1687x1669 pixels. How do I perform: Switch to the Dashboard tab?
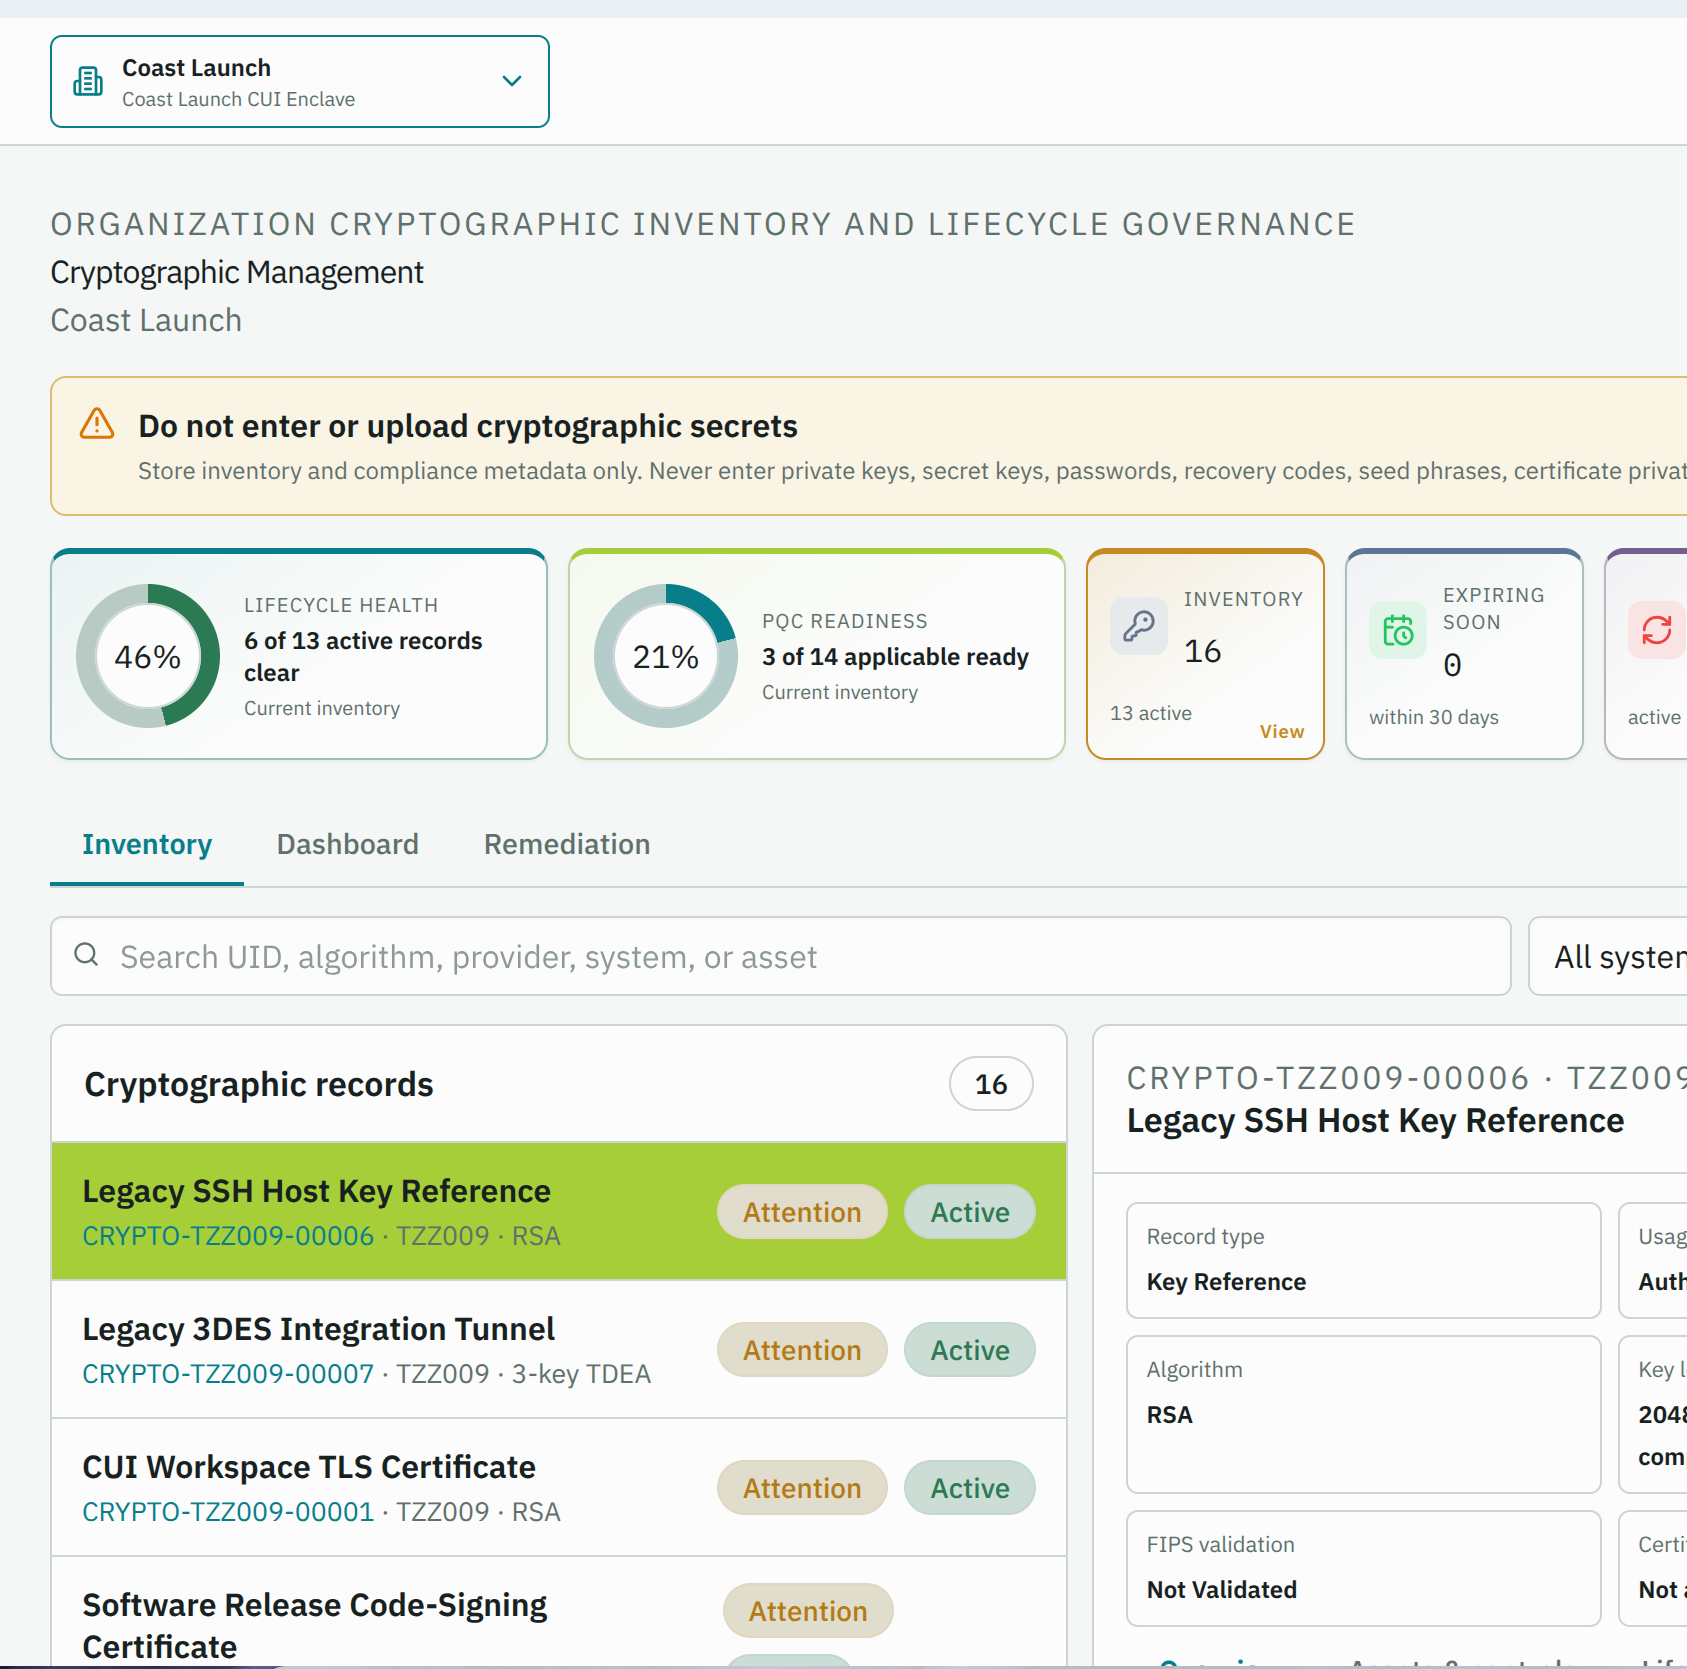tap(348, 845)
